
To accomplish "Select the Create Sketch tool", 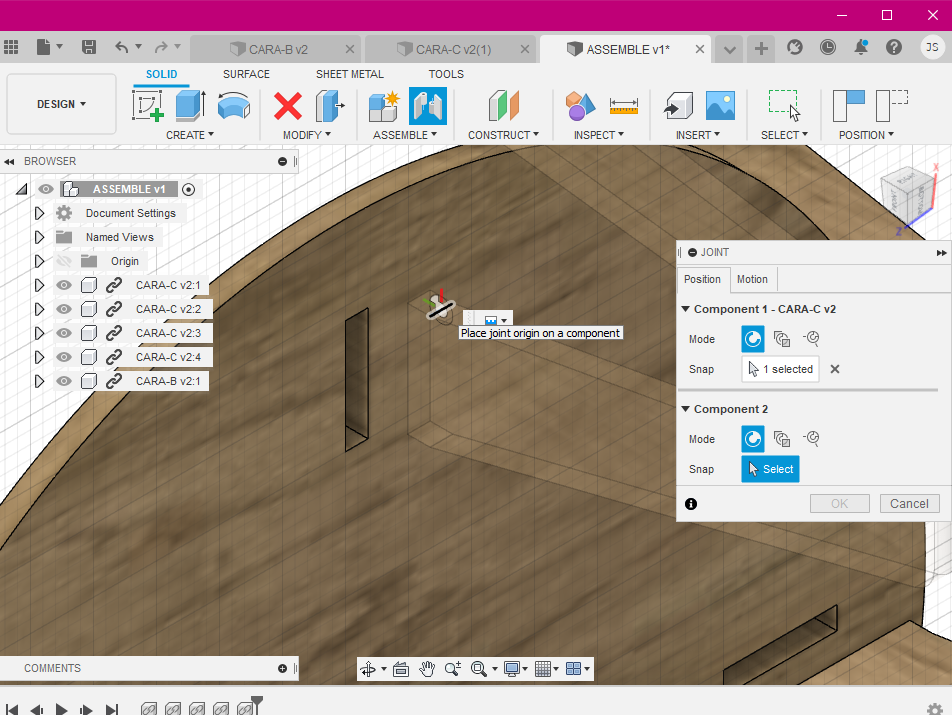I will point(148,105).
